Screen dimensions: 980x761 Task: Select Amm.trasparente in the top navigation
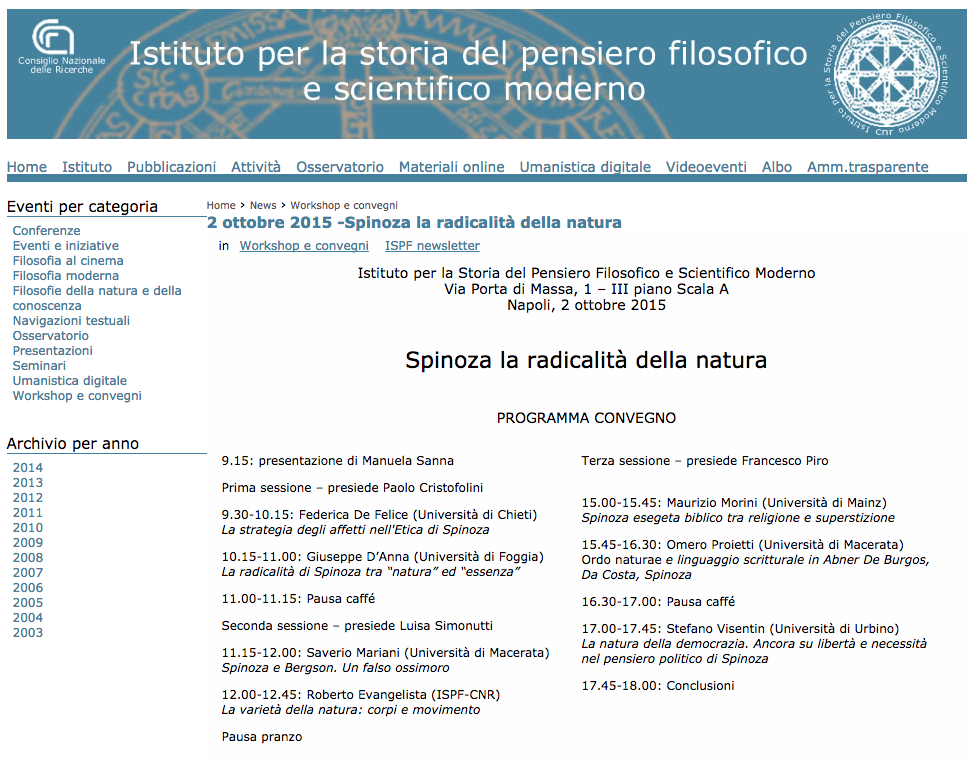tap(867, 167)
